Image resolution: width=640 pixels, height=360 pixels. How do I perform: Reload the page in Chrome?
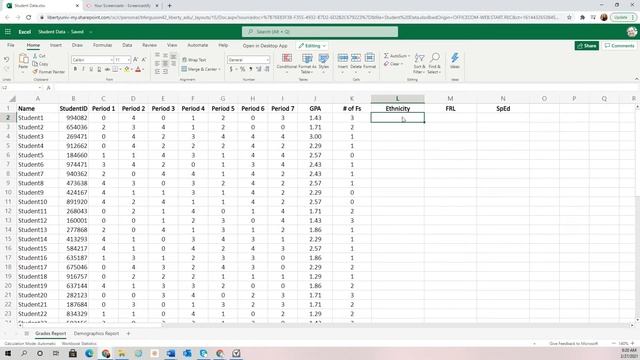(x=29, y=17)
